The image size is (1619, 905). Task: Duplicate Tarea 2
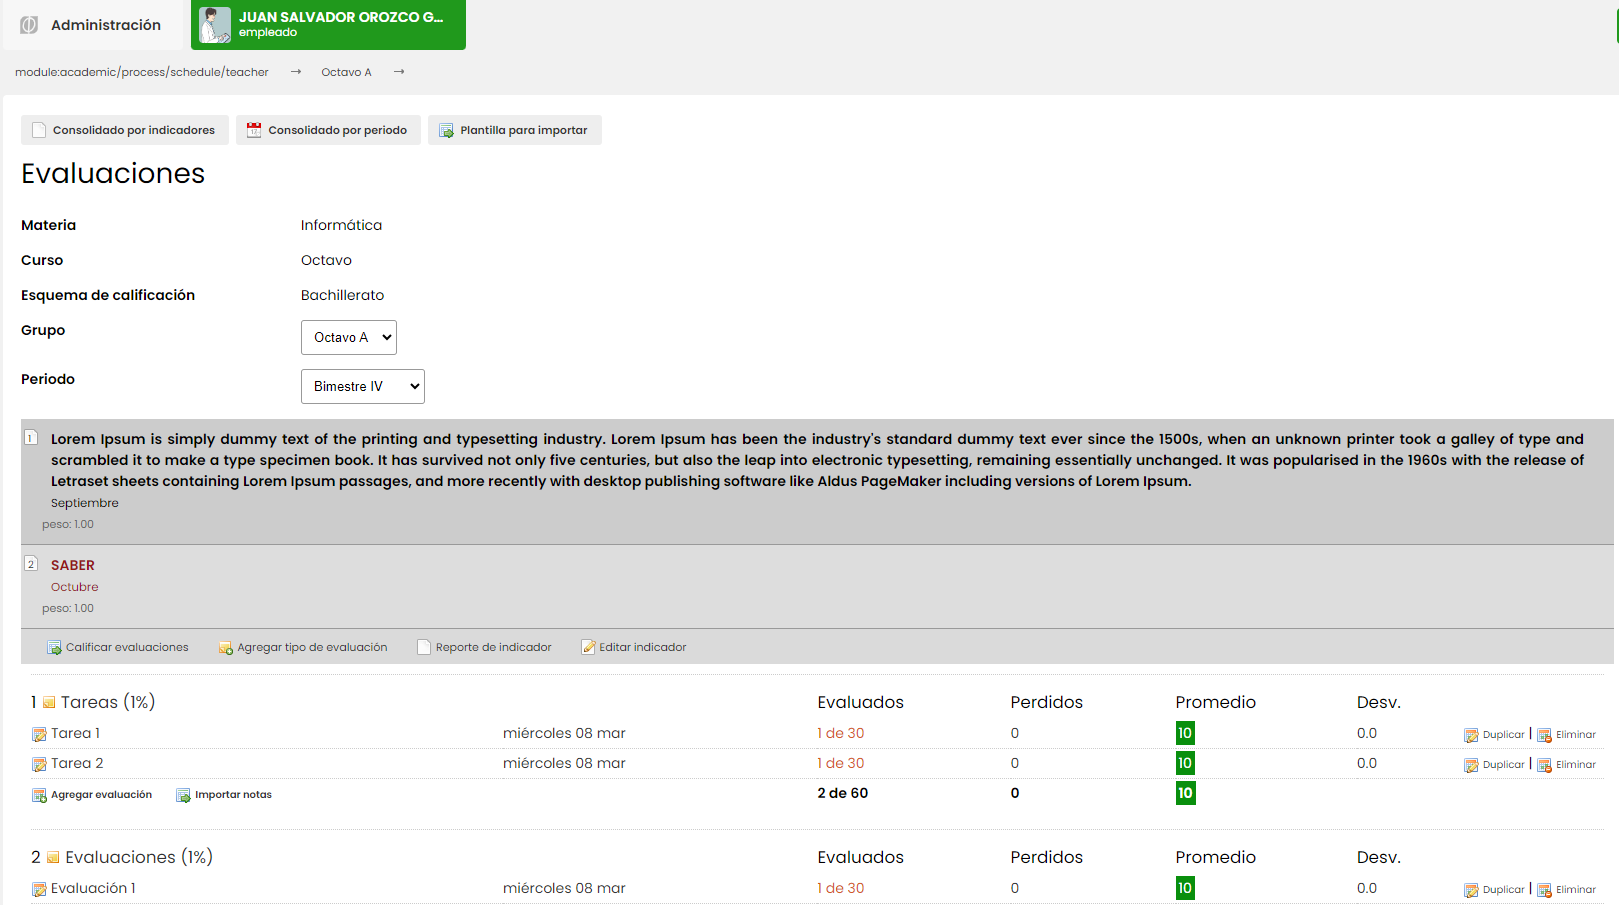[1503, 764]
